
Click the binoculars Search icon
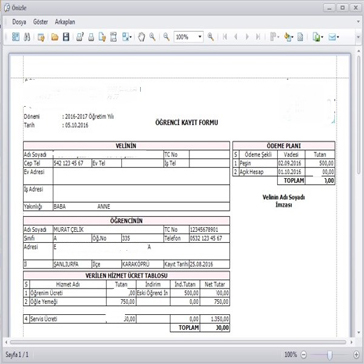pos(27,37)
